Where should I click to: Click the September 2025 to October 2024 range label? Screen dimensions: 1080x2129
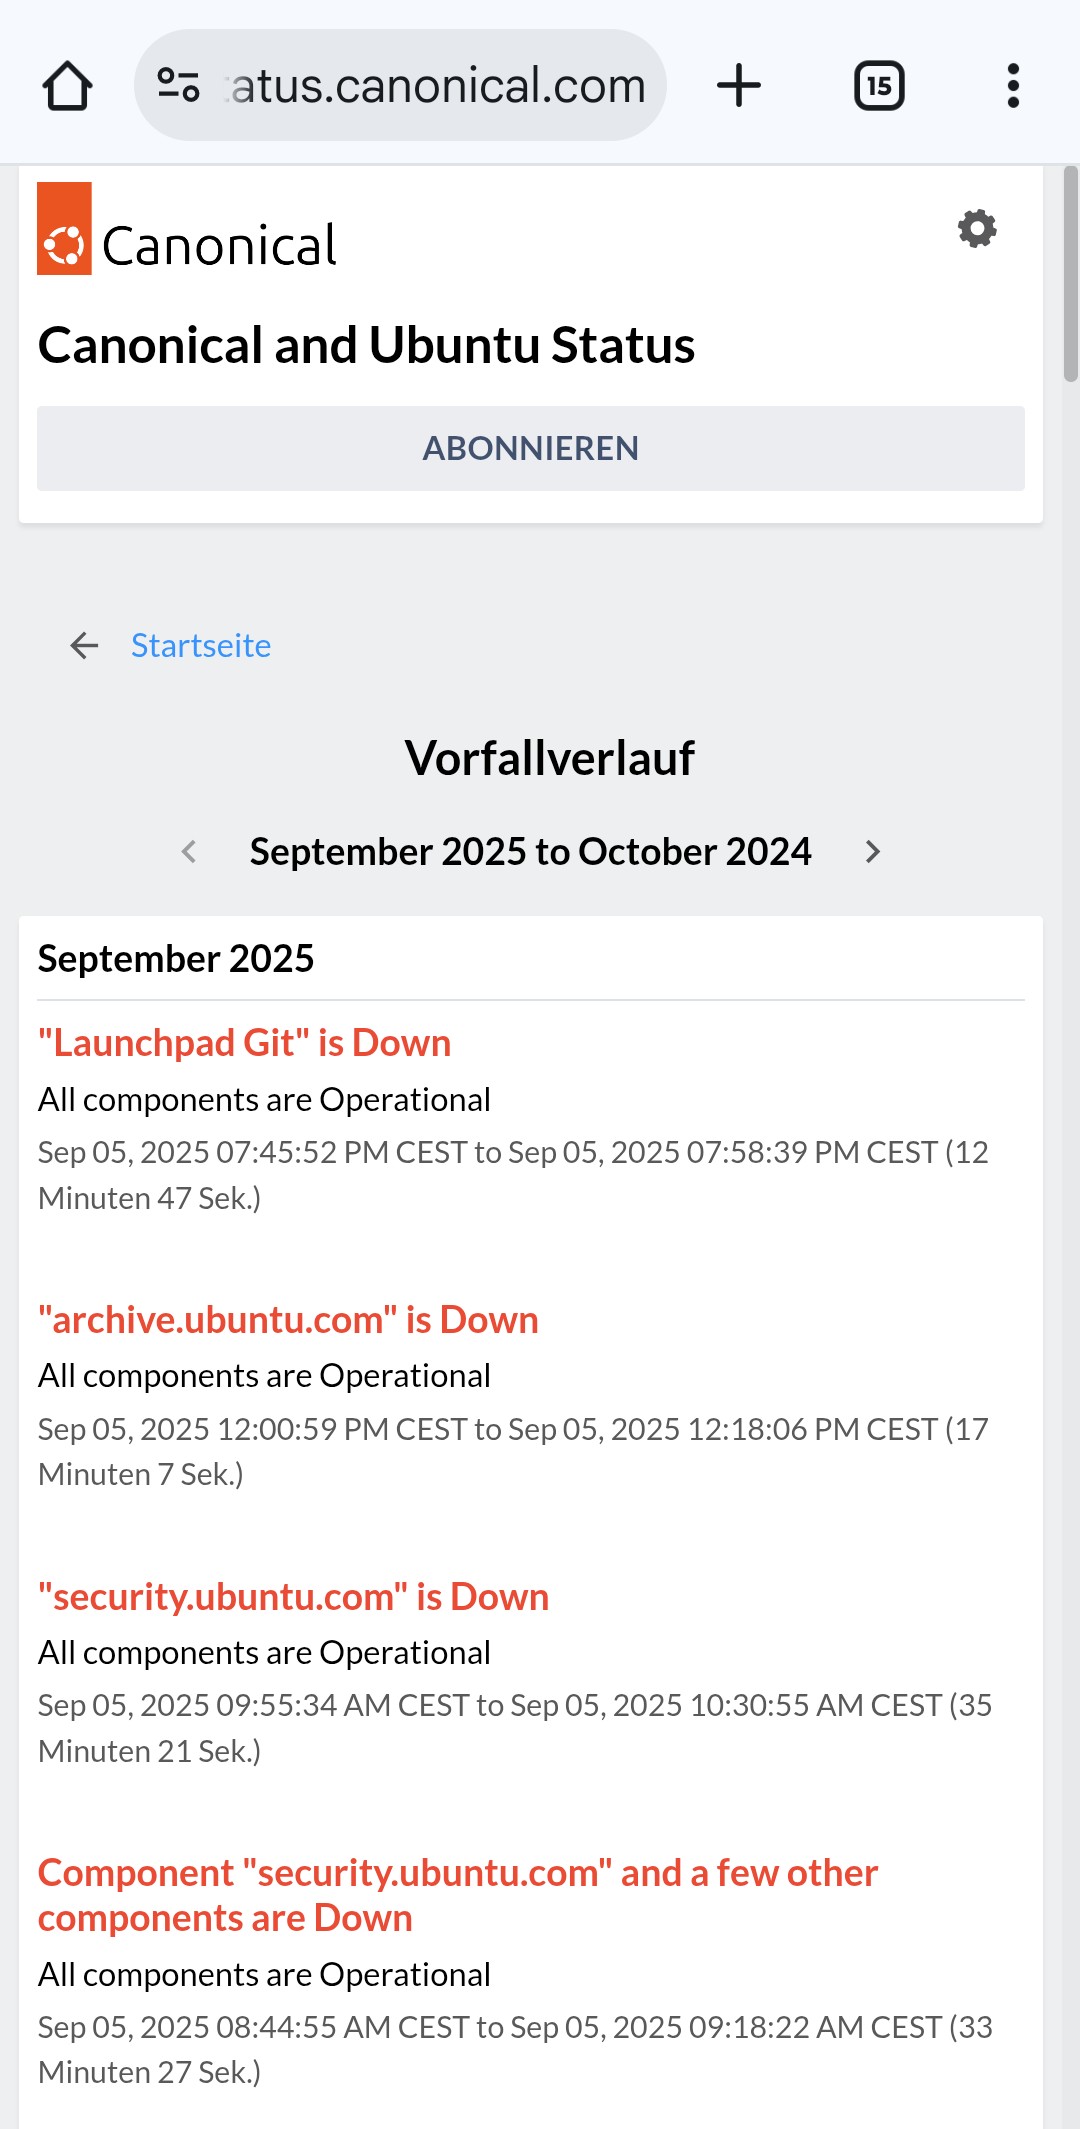click(530, 852)
